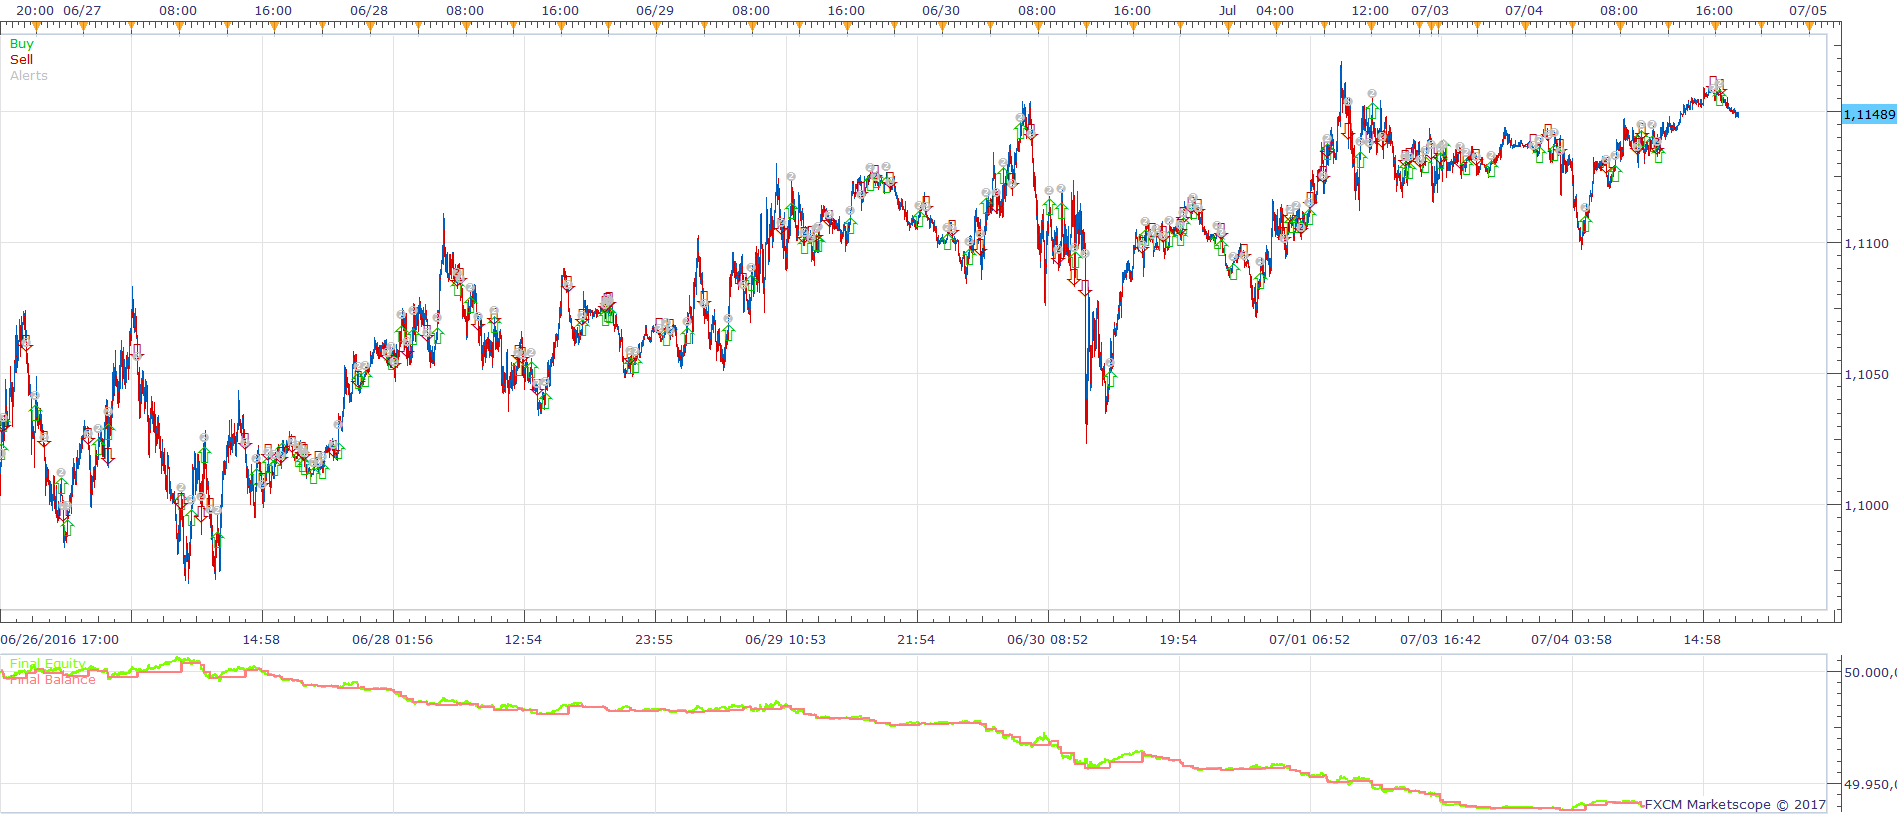This screenshot has height=814, width=1899.
Task: Click the 19:54 bottom axis label
Action: [1178, 640]
